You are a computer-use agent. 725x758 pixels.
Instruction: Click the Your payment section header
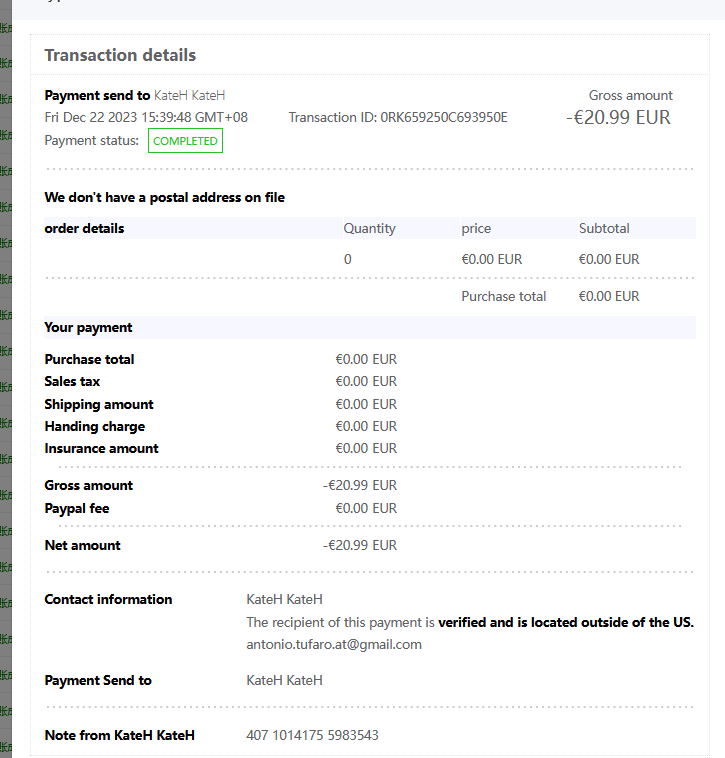click(x=88, y=327)
